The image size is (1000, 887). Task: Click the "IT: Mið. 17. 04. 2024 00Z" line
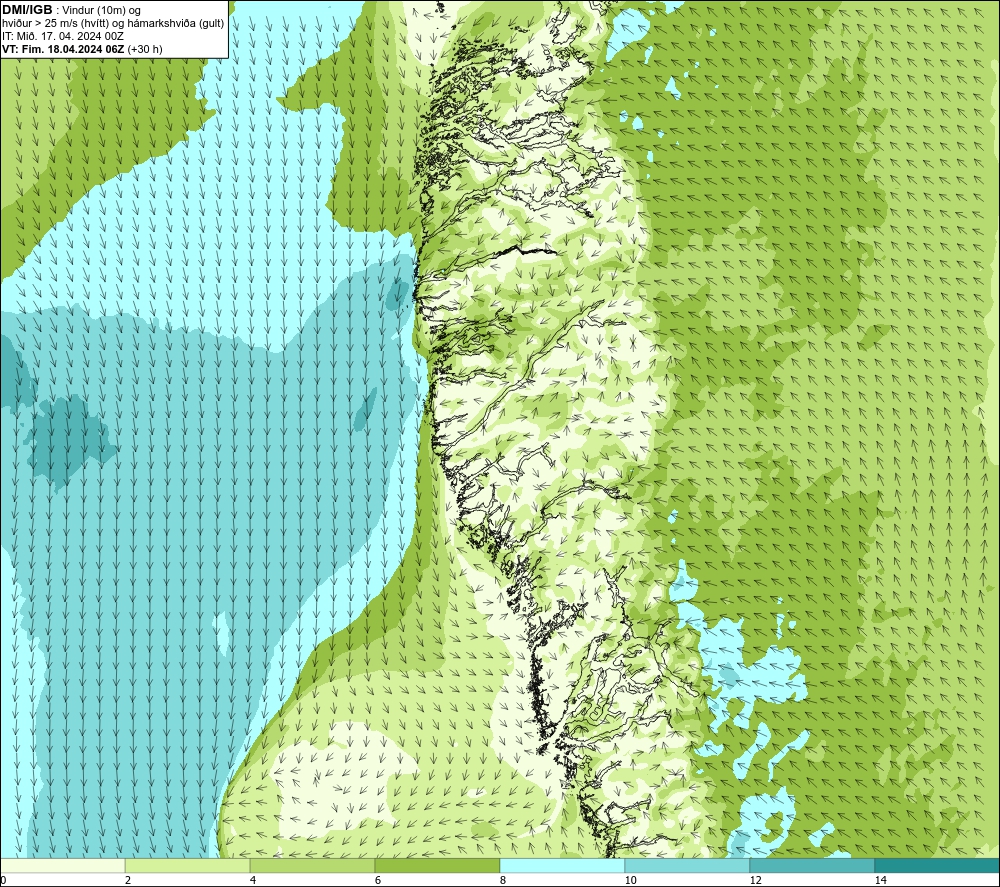coord(63,36)
